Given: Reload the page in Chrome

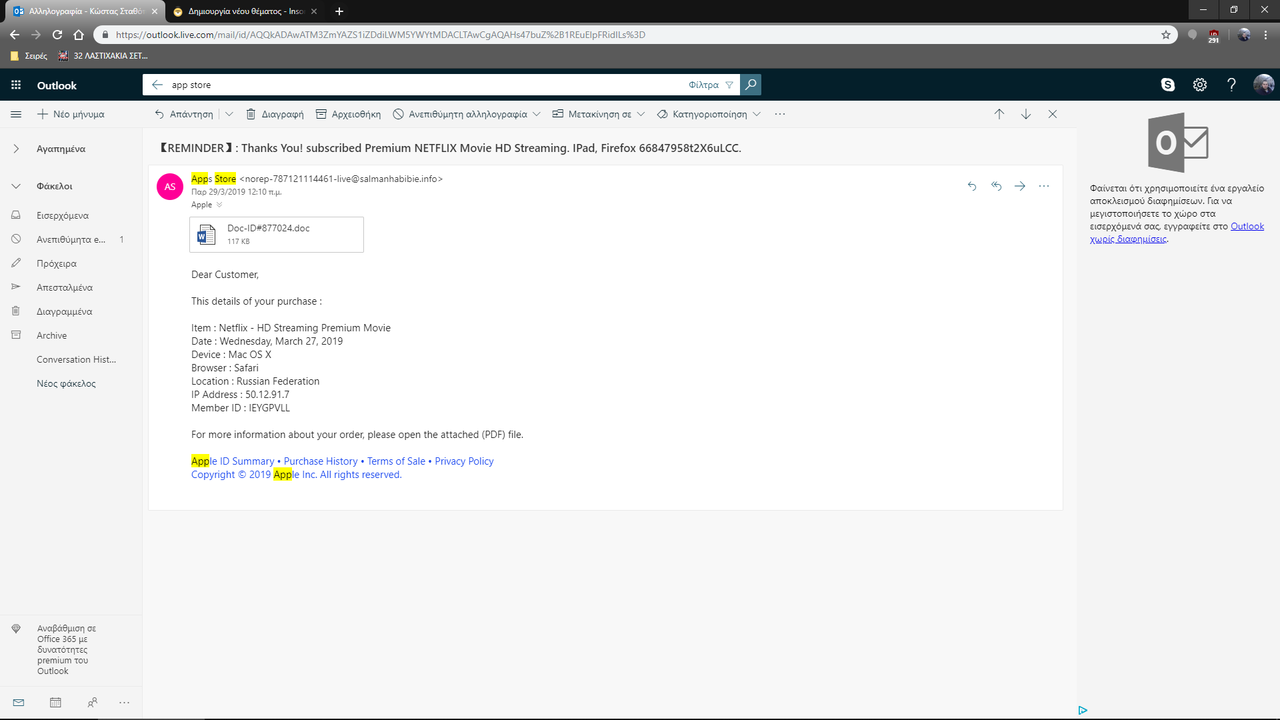Looking at the screenshot, I should pyautogui.click(x=58, y=34).
